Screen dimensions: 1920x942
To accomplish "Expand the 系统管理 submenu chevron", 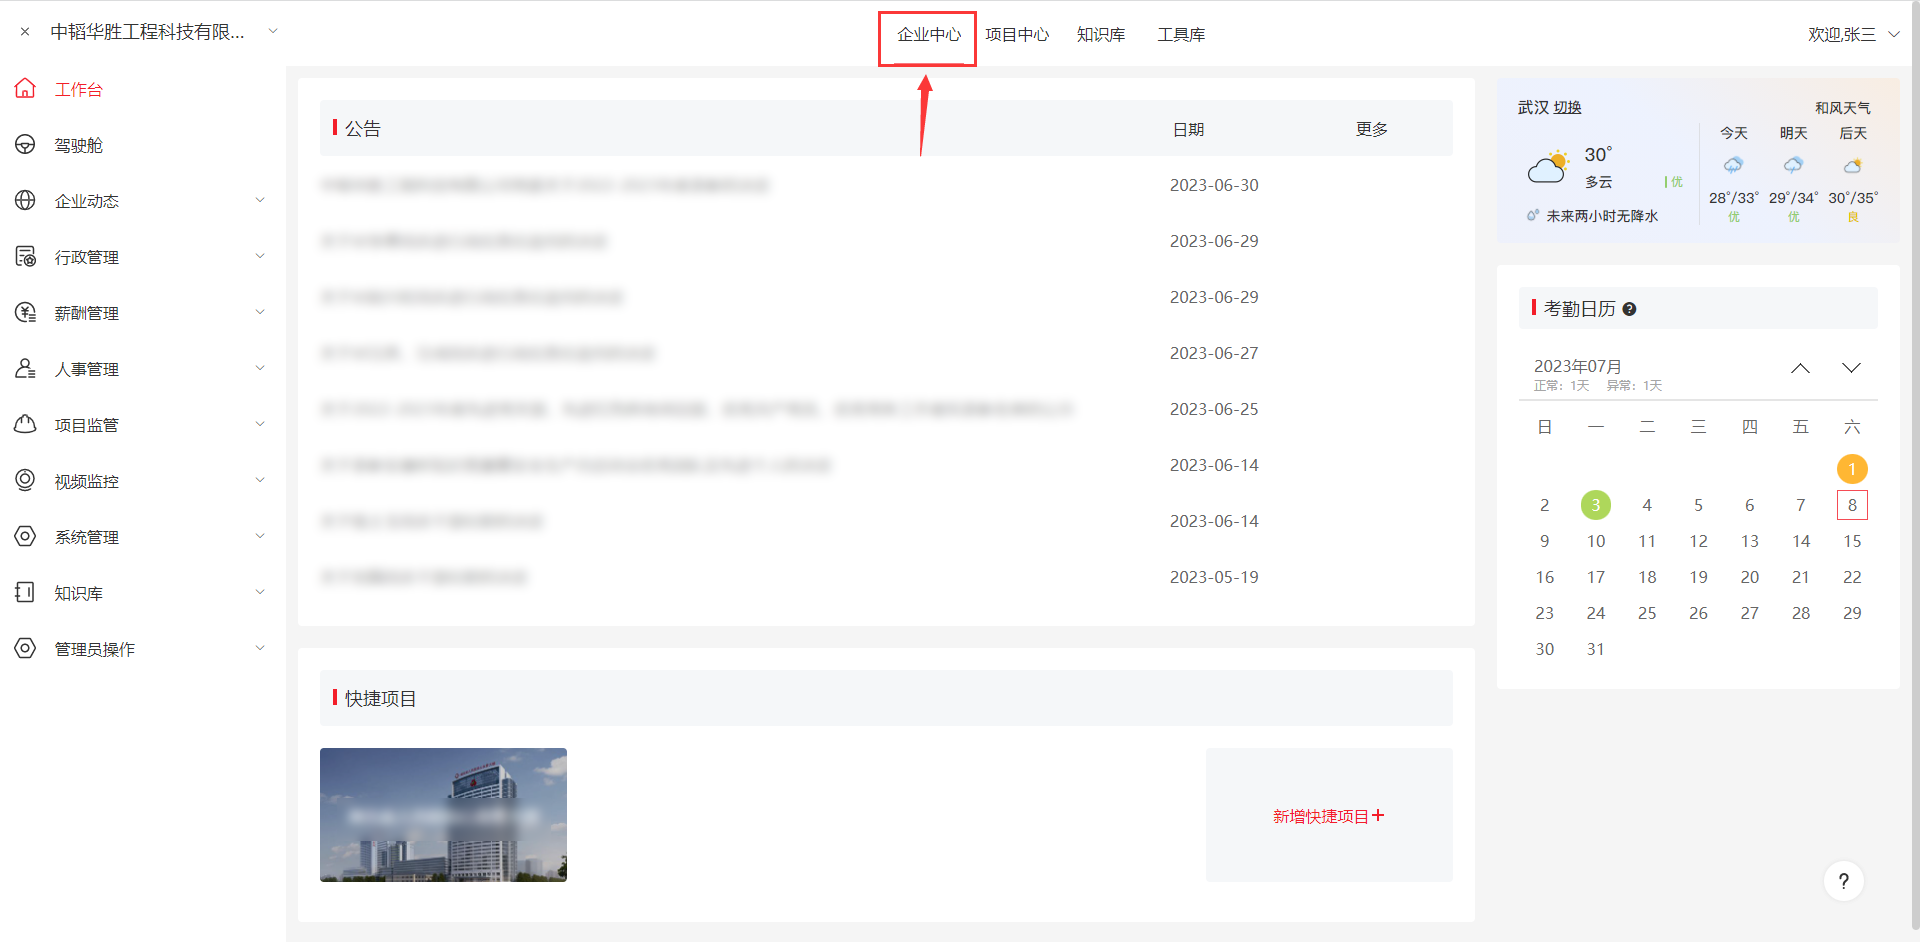I will [260, 536].
